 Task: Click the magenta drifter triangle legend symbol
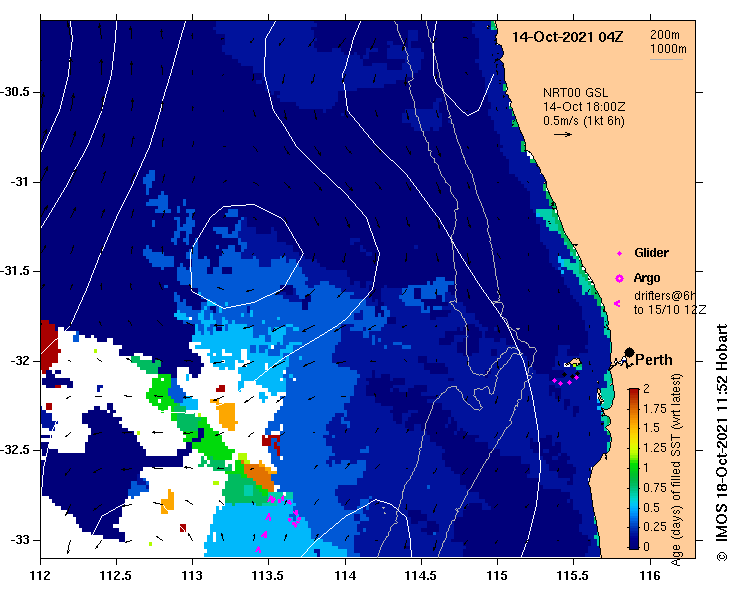pyautogui.click(x=617, y=304)
